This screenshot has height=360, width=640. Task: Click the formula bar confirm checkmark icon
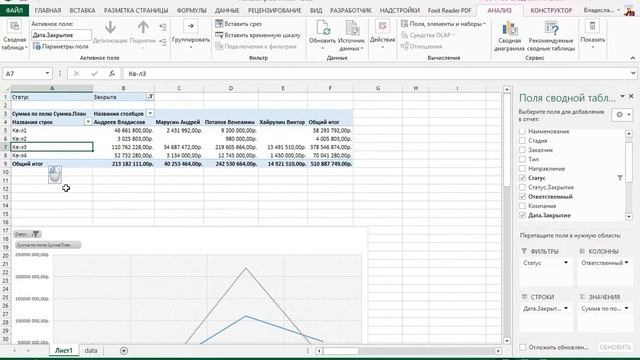pos(94,73)
